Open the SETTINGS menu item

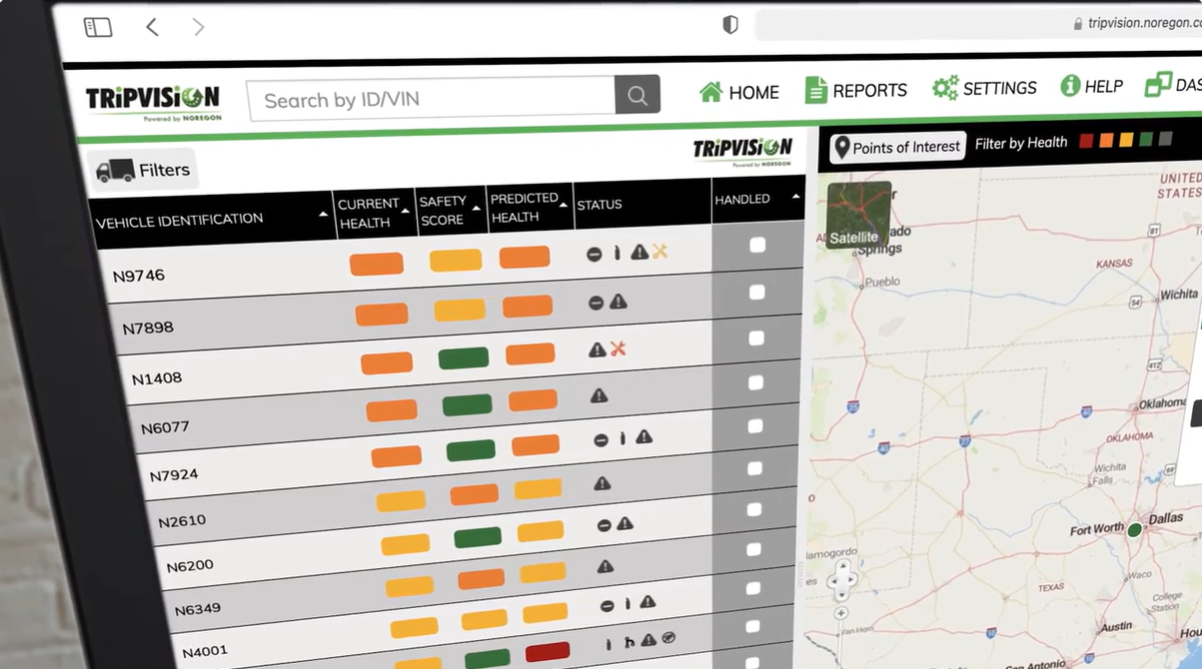click(x=984, y=87)
